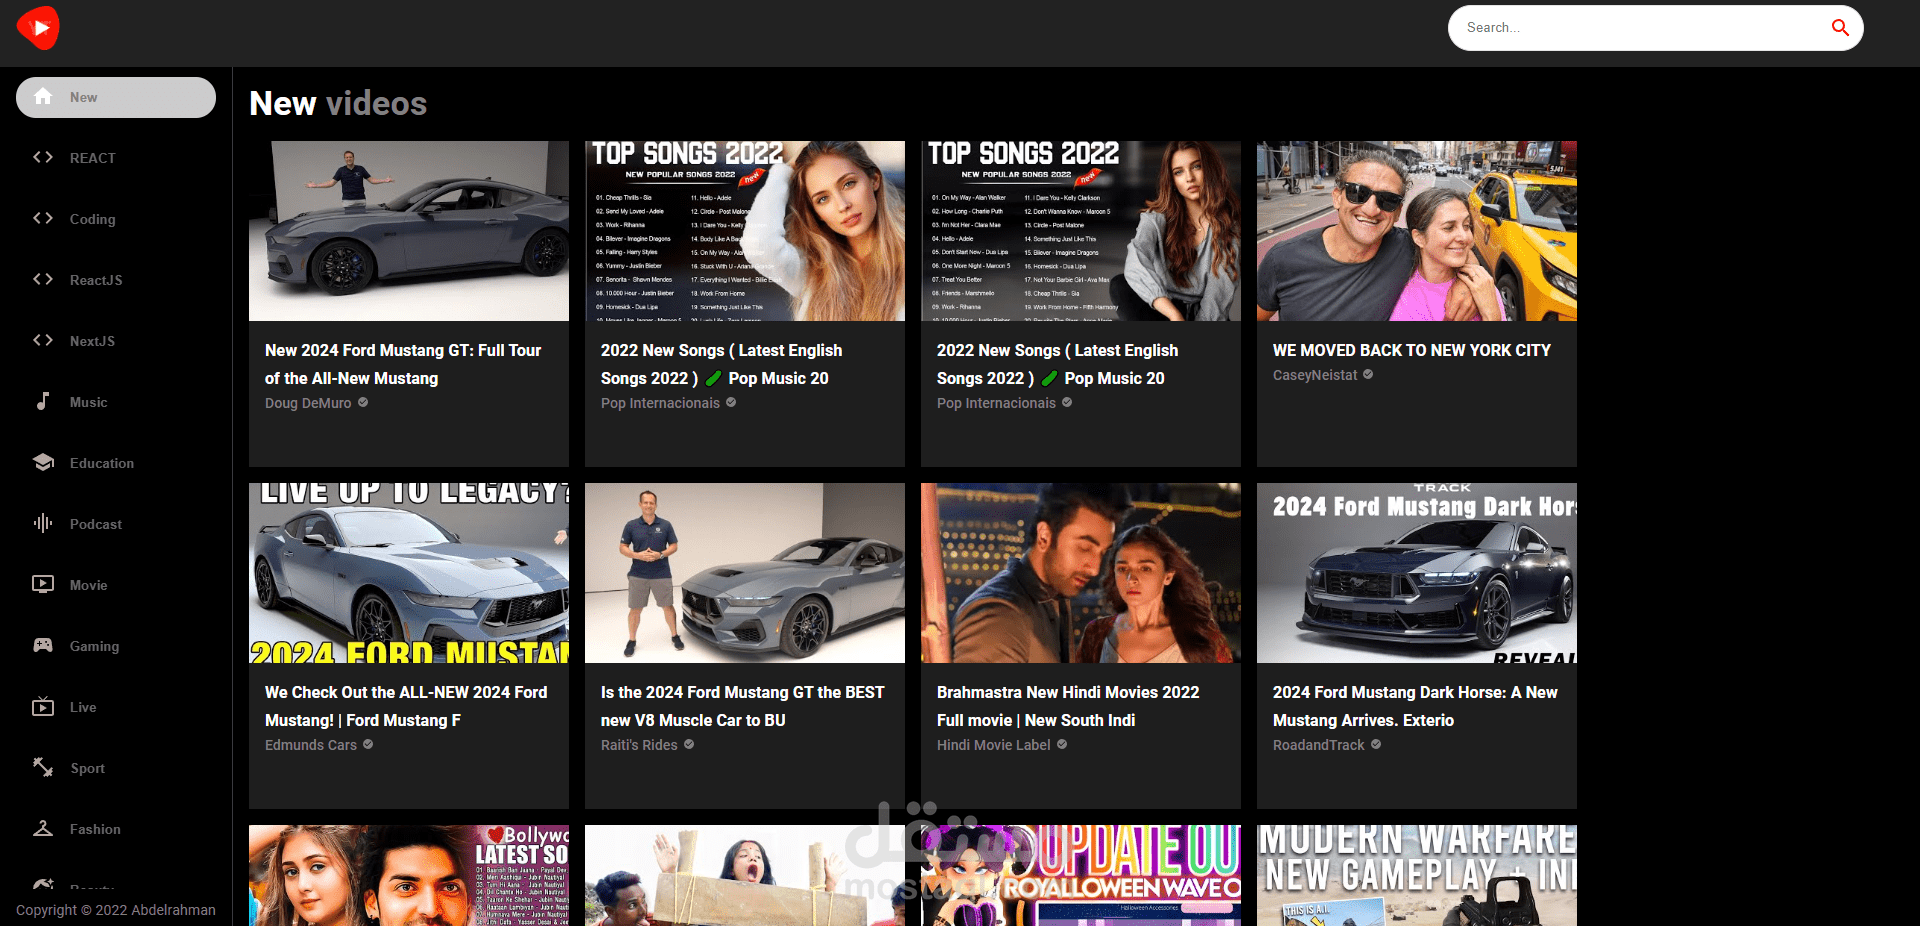Click the Fashion hanger icon

click(43, 828)
